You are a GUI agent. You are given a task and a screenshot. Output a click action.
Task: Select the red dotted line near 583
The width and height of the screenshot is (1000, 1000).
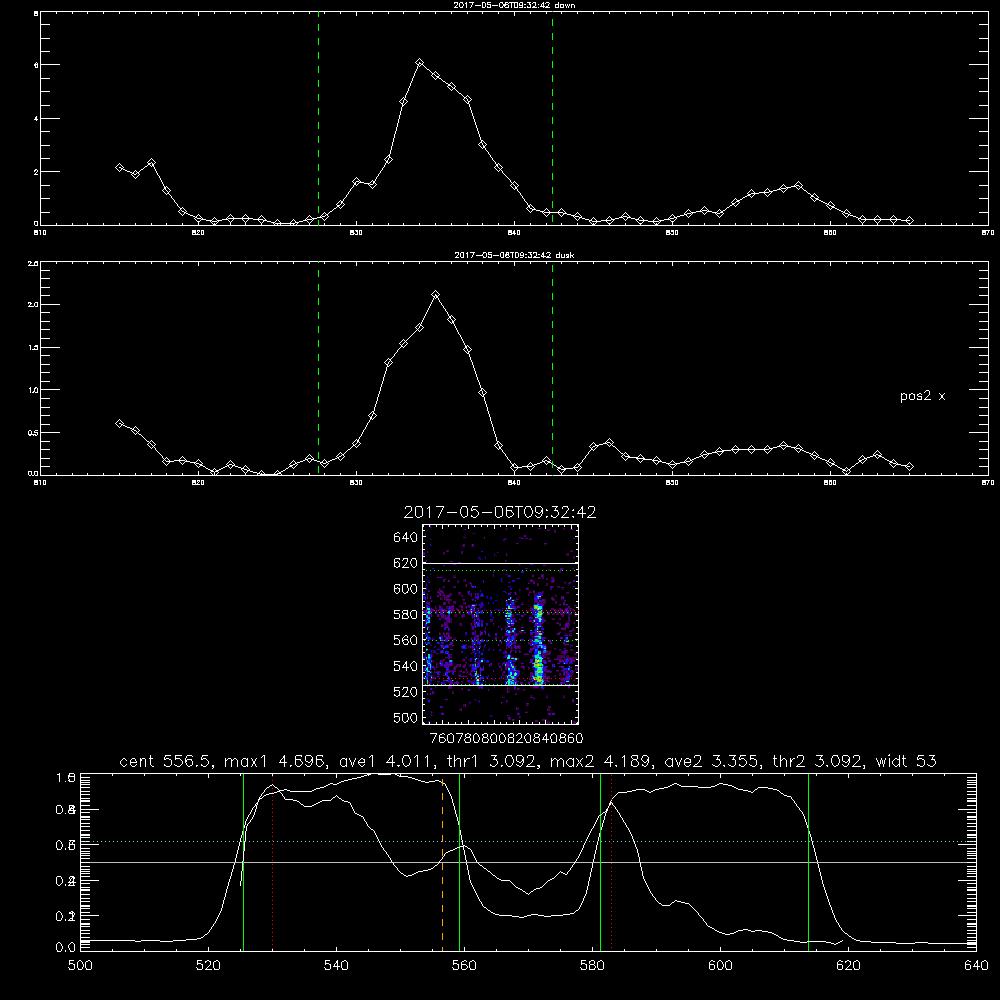click(612, 862)
